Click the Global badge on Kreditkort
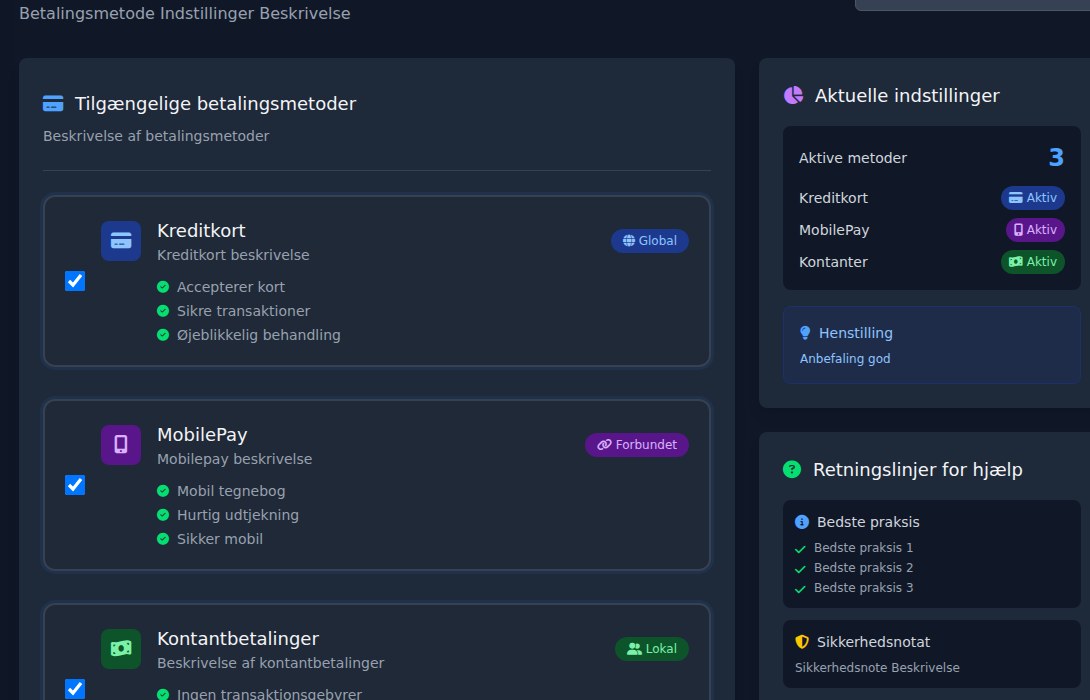The height and width of the screenshot is (700, 1090). (x=650, y=241)
